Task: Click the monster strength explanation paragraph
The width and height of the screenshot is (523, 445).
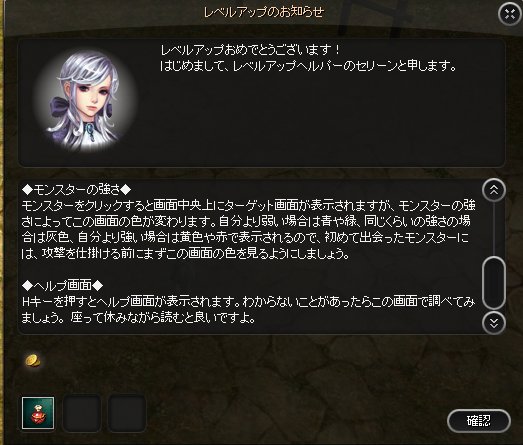Action: point(248,230)
